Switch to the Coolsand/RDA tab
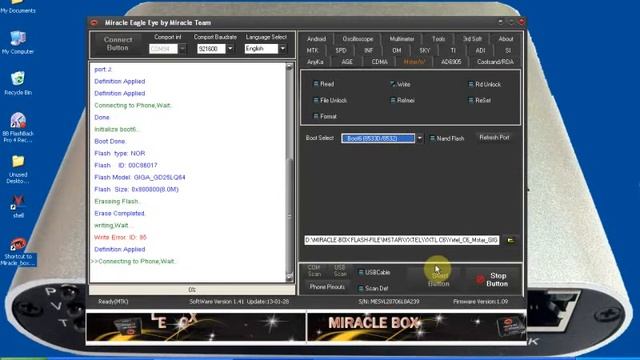This screenshot has height=360, width=640. (x=495, y=62)
